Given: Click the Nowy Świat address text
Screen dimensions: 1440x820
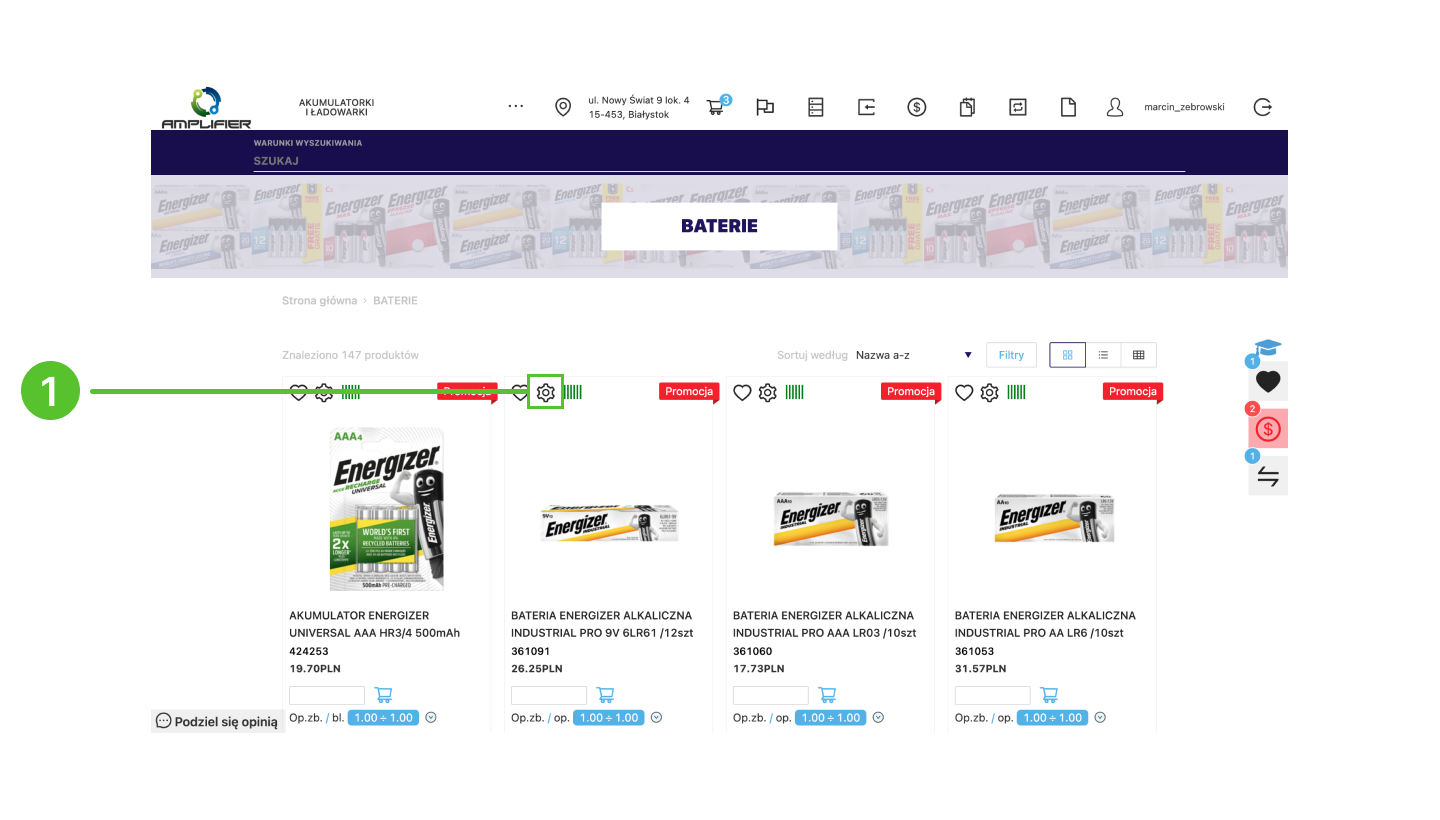Looking at the screenshot, I should click(x=638, y=107).
